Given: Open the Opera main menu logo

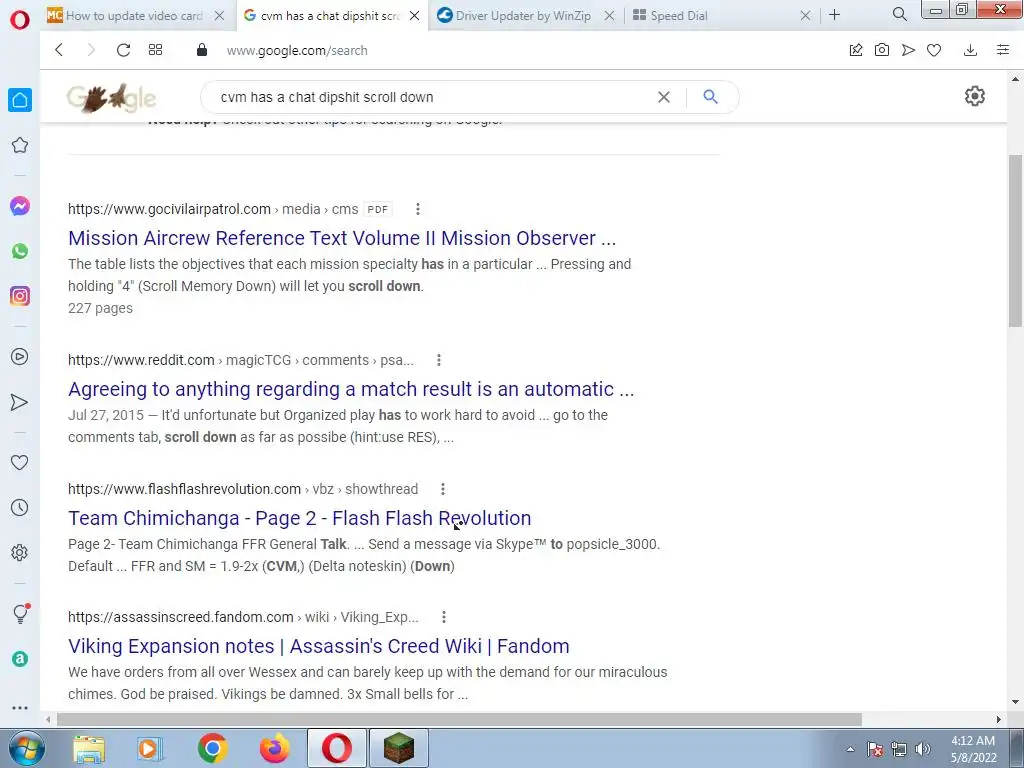Looking at the screenshot, I should [20, 20].
